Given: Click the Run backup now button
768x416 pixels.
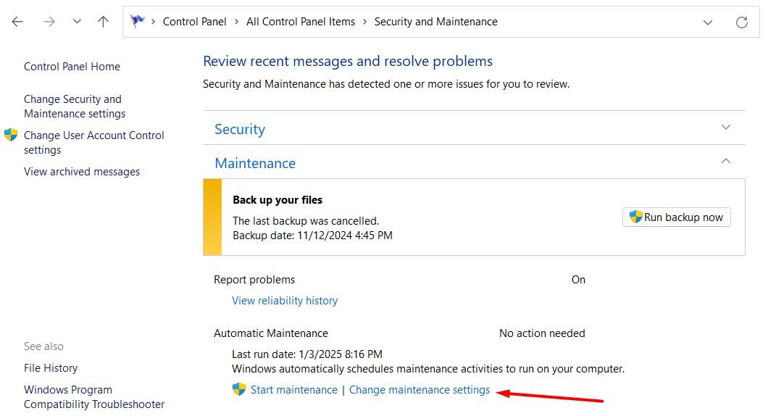Looking at the screenshot, I should pos(676,216).
